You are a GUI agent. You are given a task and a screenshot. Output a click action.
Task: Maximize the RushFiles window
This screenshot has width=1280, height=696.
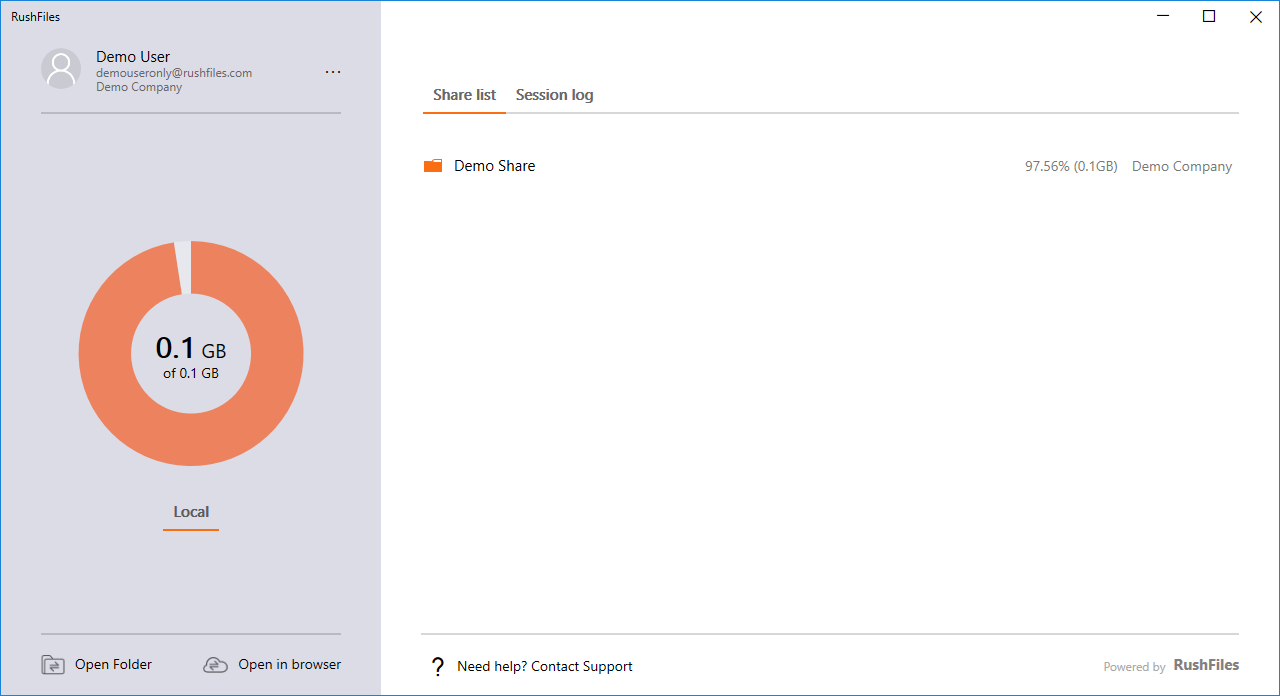[x=1209, y=16]
